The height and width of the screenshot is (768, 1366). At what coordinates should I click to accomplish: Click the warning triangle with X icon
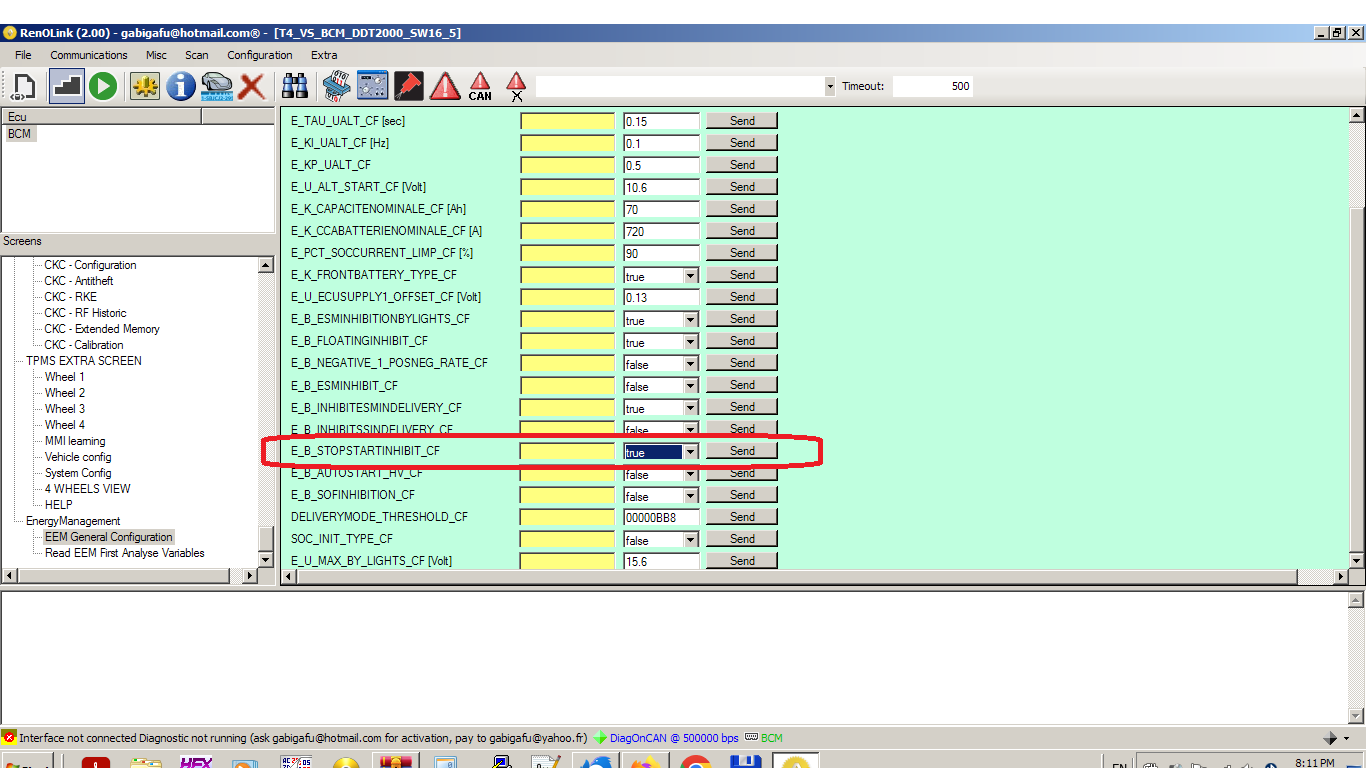pos(516,86)
